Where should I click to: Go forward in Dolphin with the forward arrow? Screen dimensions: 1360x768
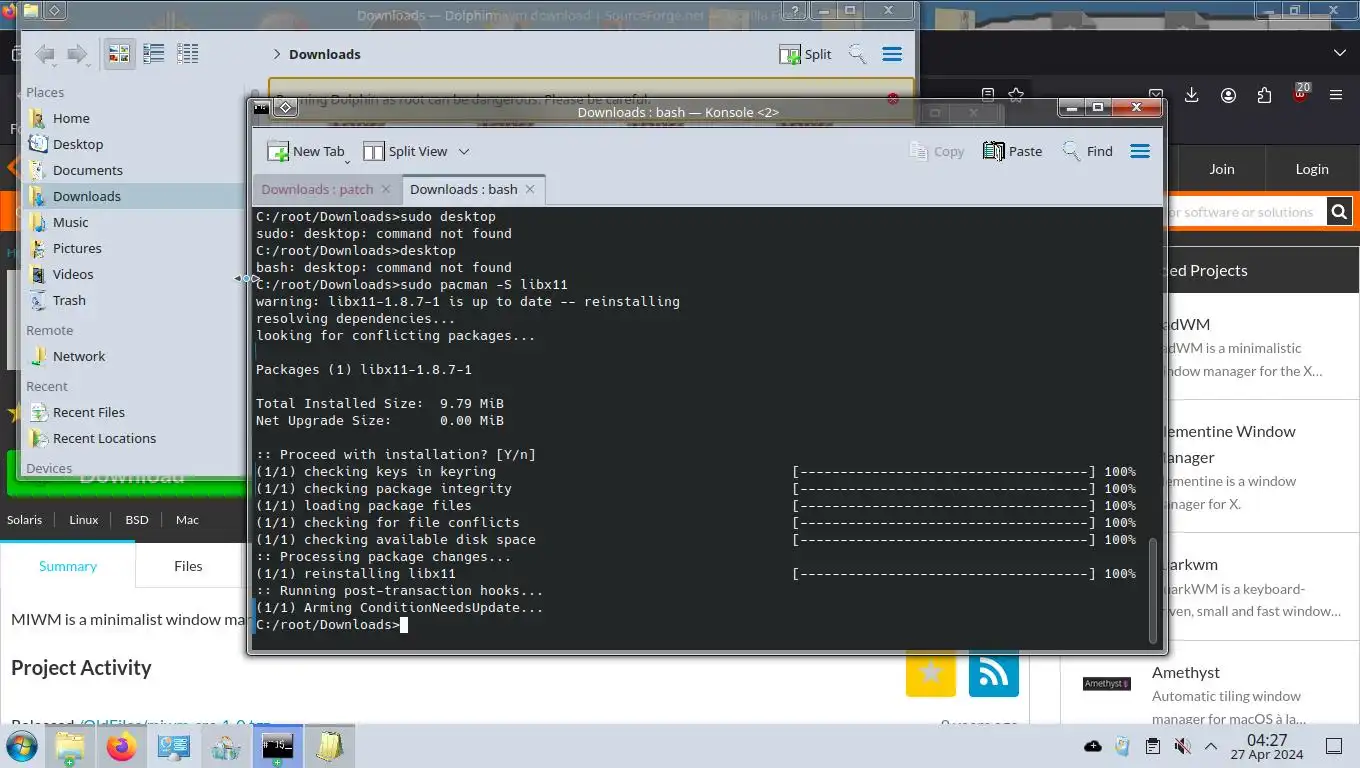(77, 54)
